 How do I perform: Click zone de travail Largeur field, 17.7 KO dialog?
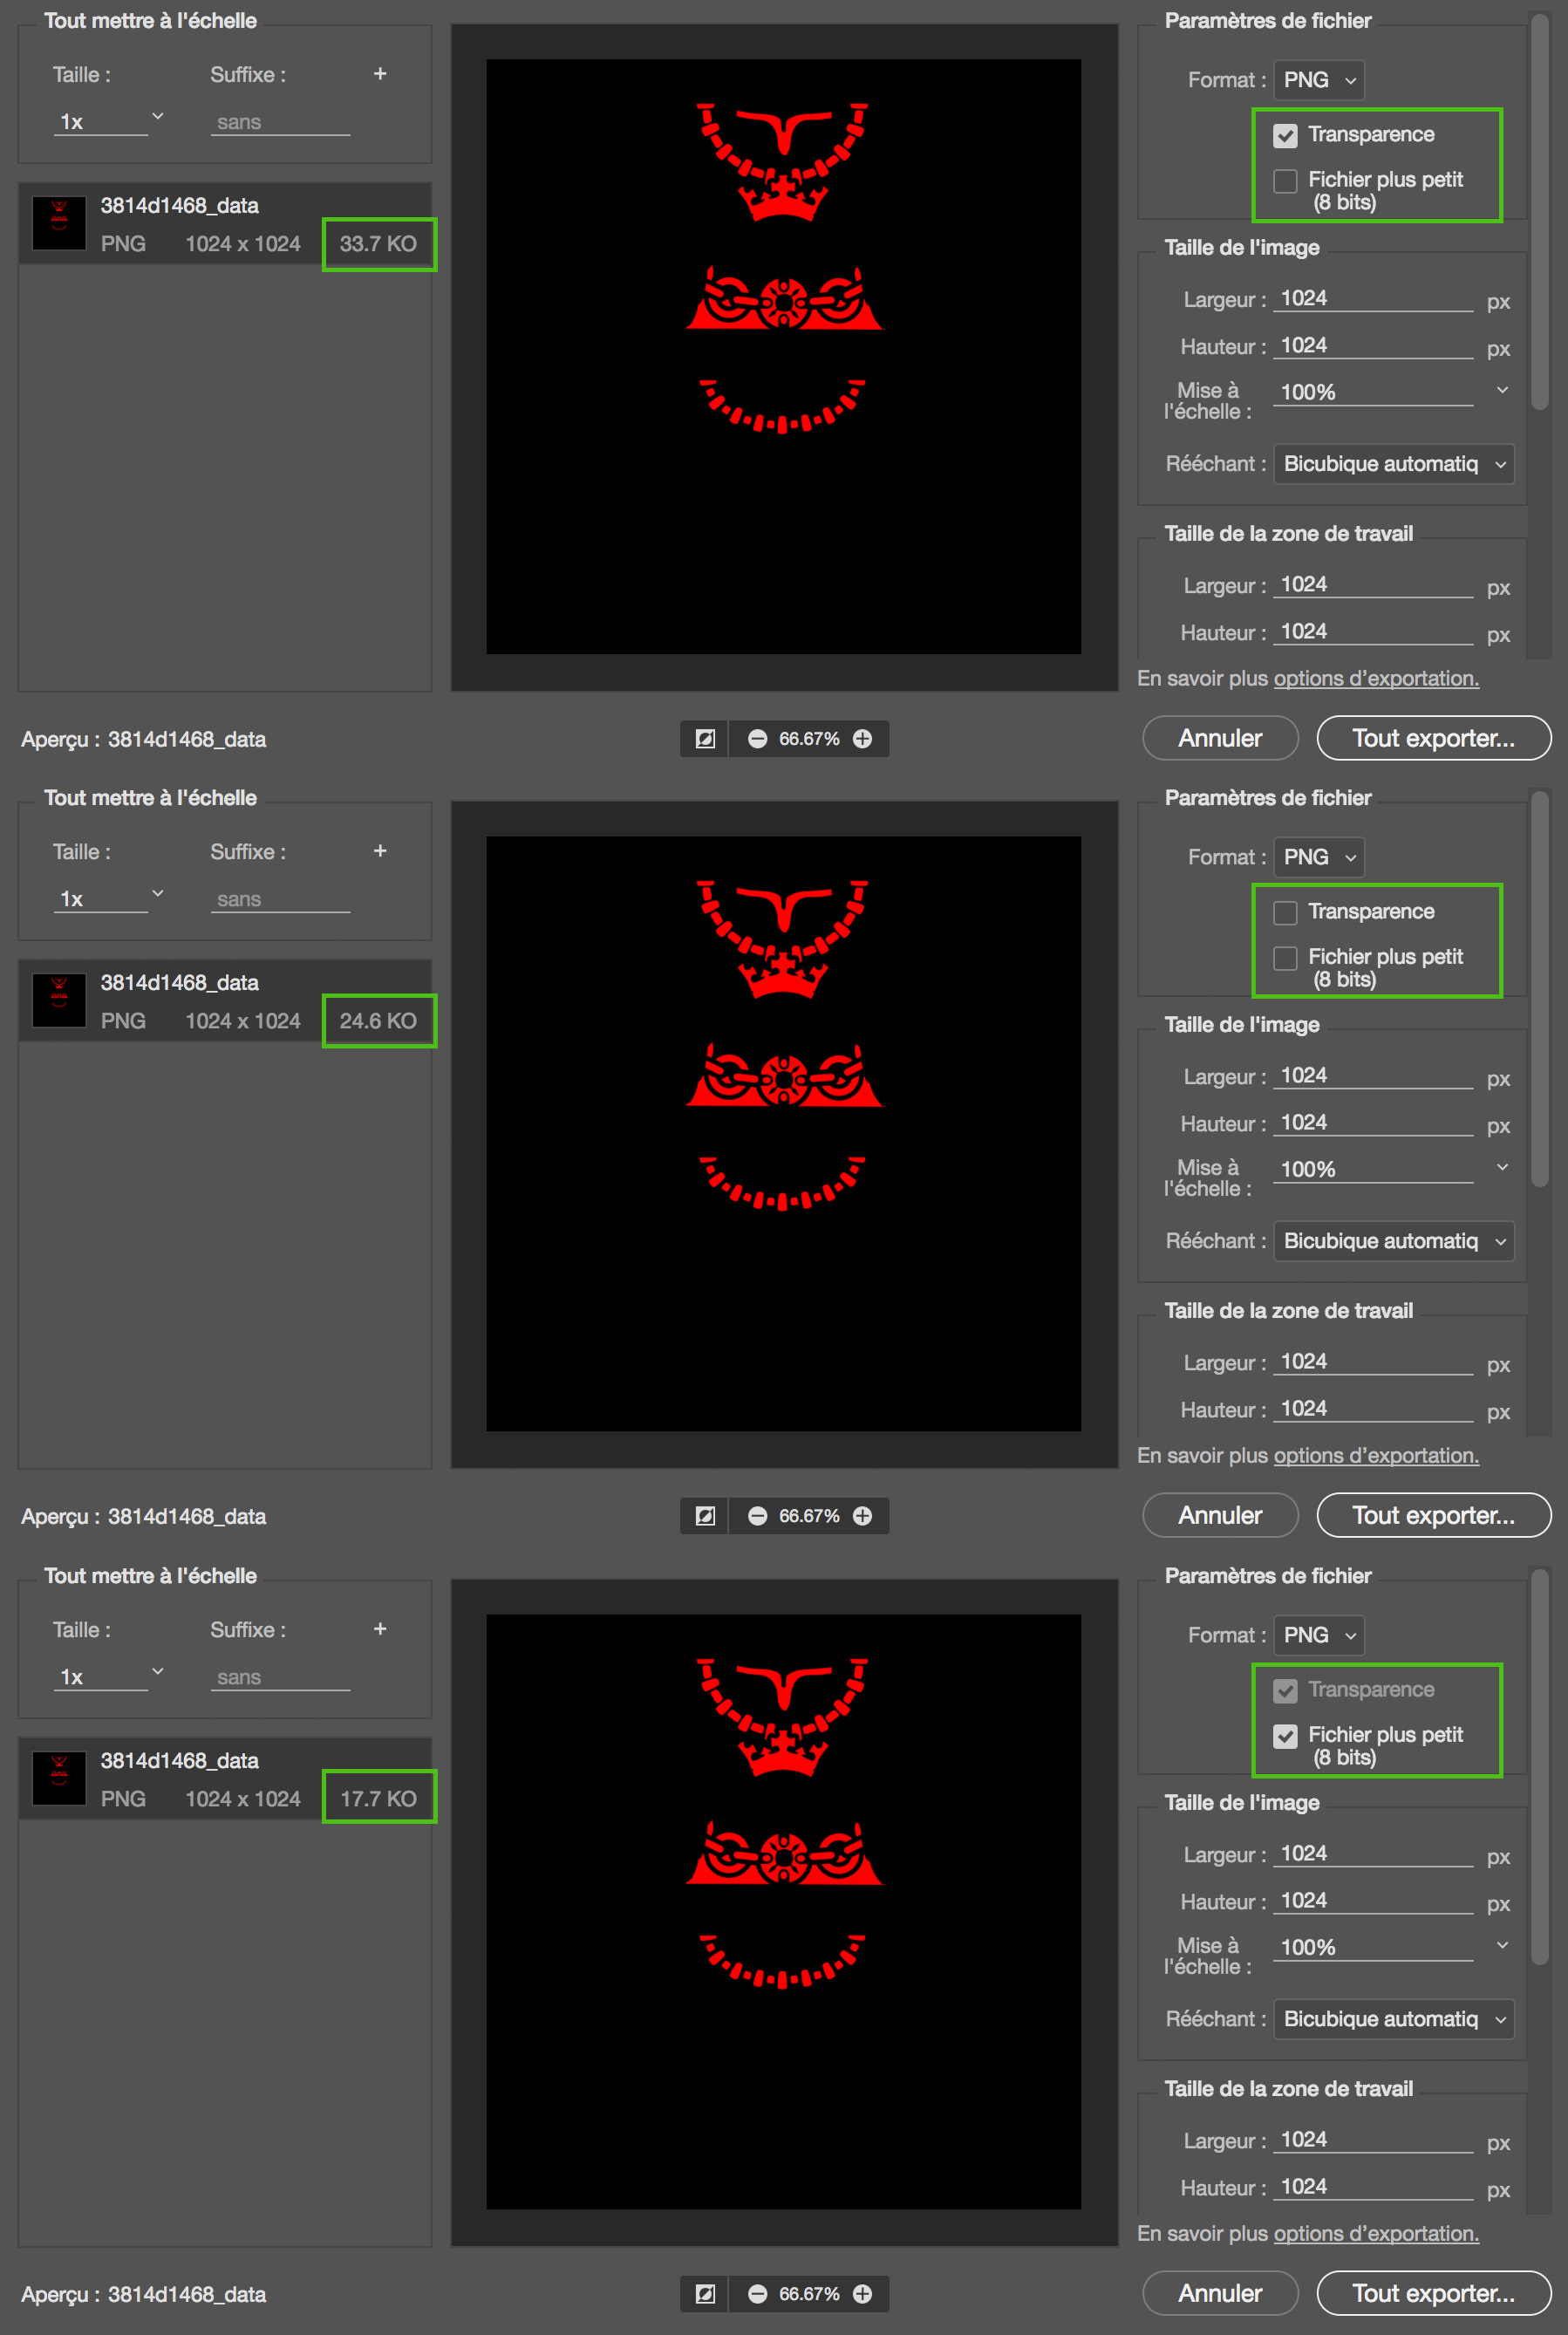[1373, 2139]
